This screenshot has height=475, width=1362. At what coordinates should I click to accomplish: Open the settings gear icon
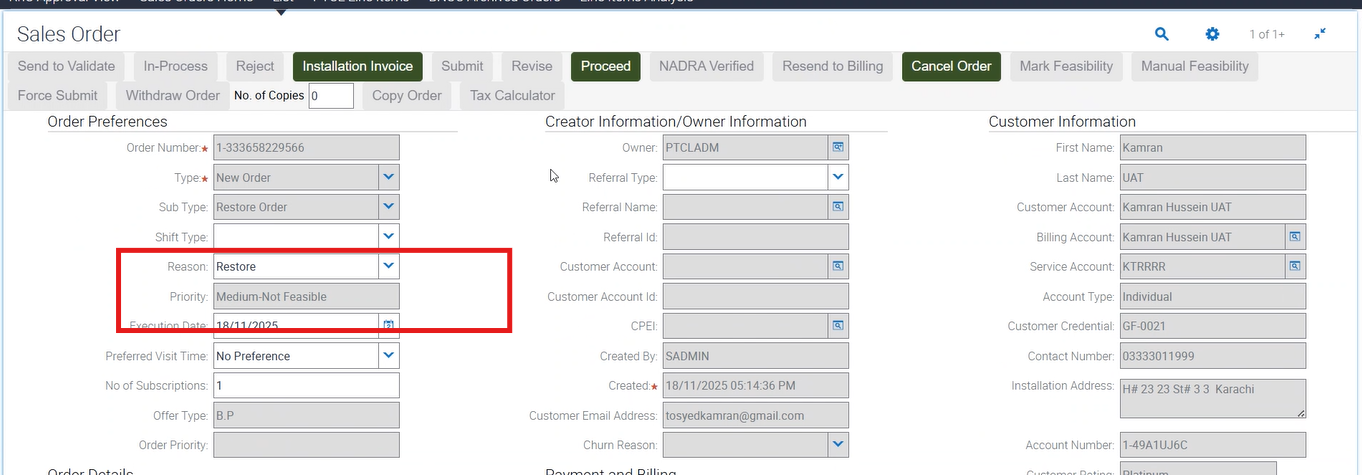pyautogui.click(x=1212, y=34)
